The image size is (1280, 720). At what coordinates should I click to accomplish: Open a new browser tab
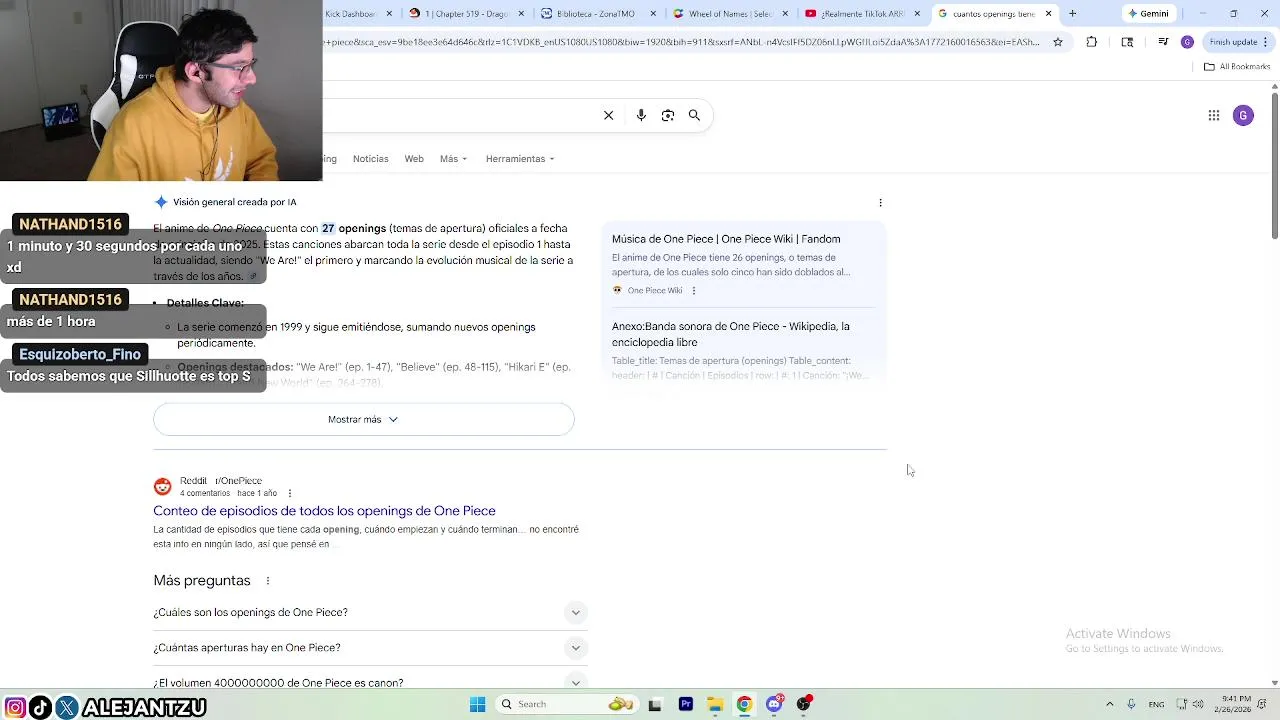click(x=1072, y=14)
